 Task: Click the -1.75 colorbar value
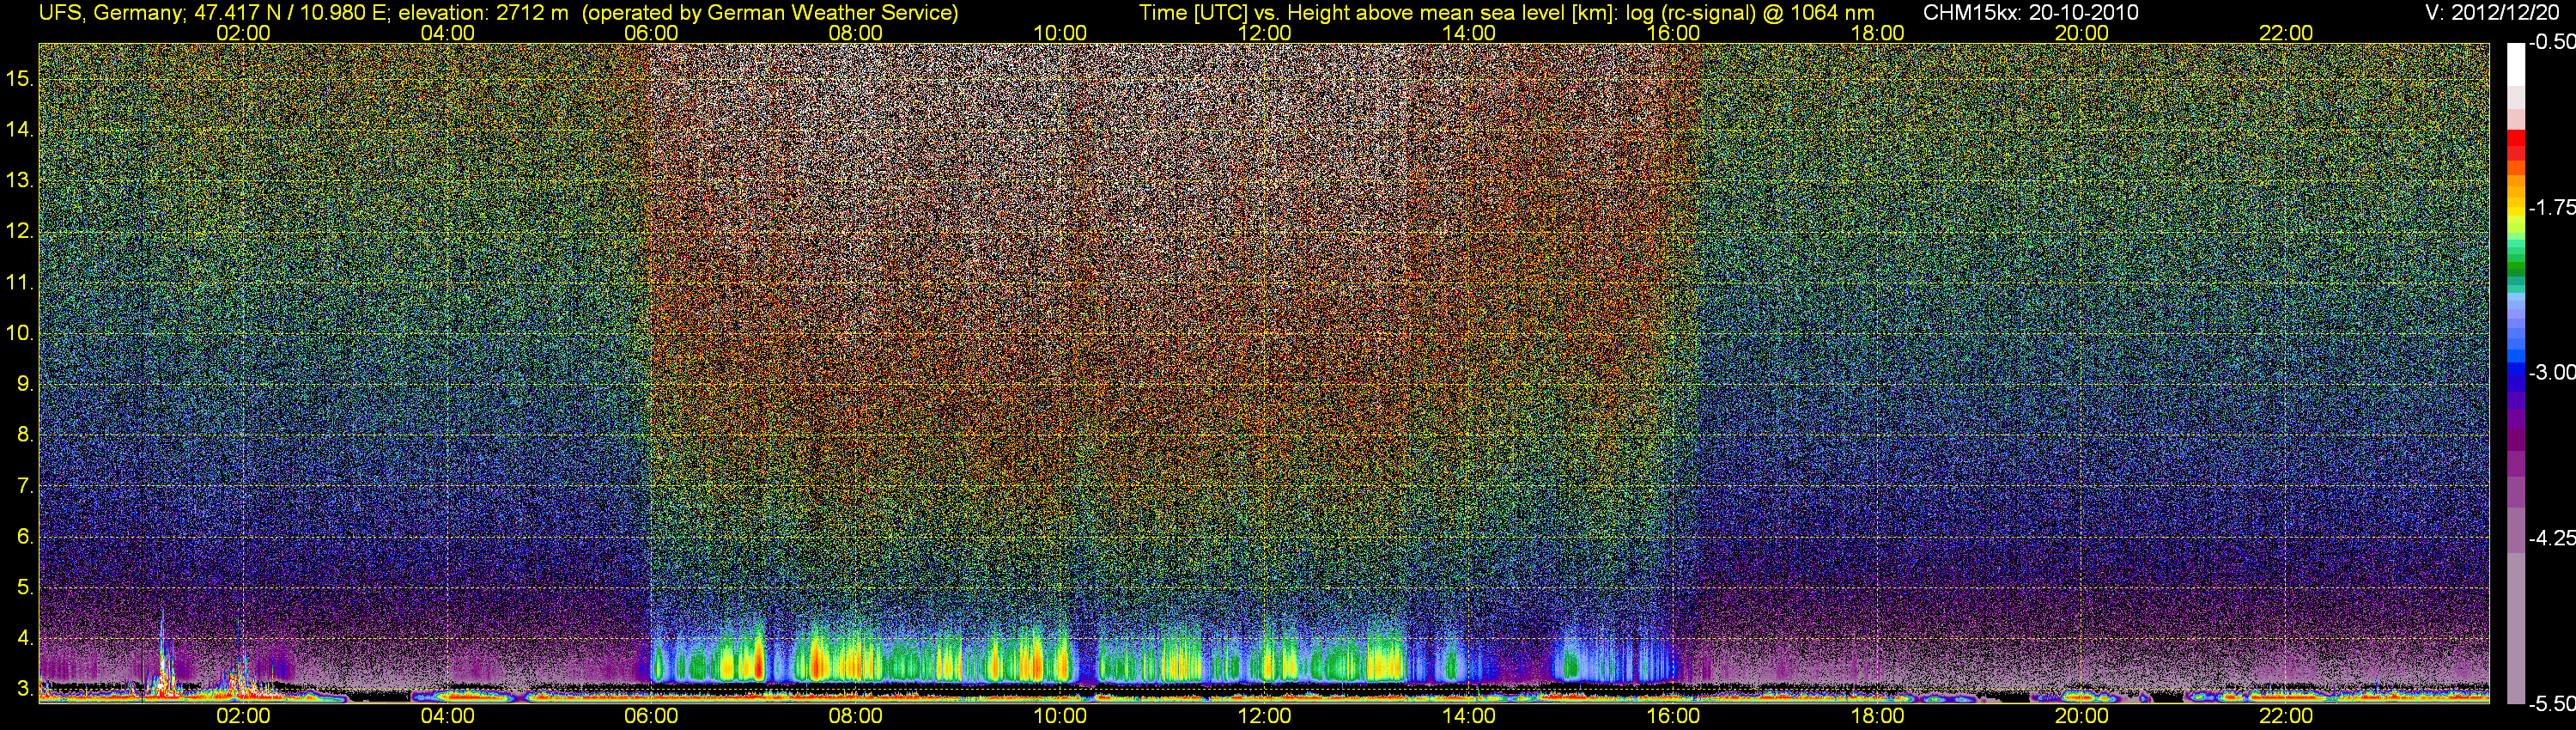2551,207
